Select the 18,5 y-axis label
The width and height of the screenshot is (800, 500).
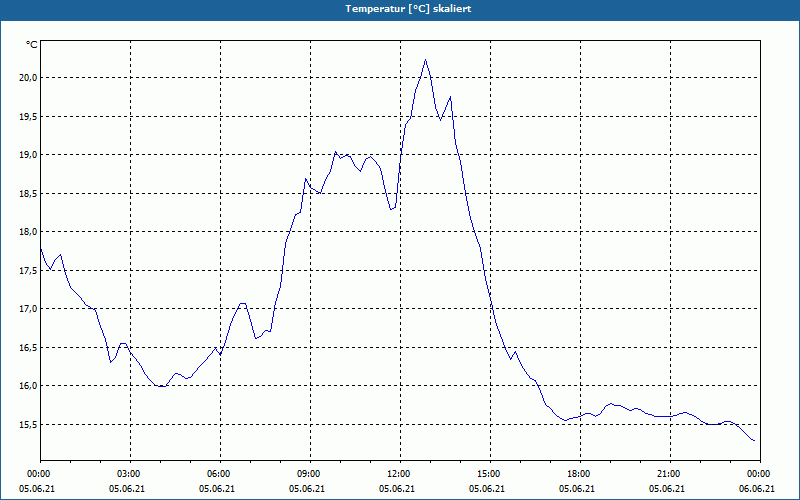(x=28, y=193)
